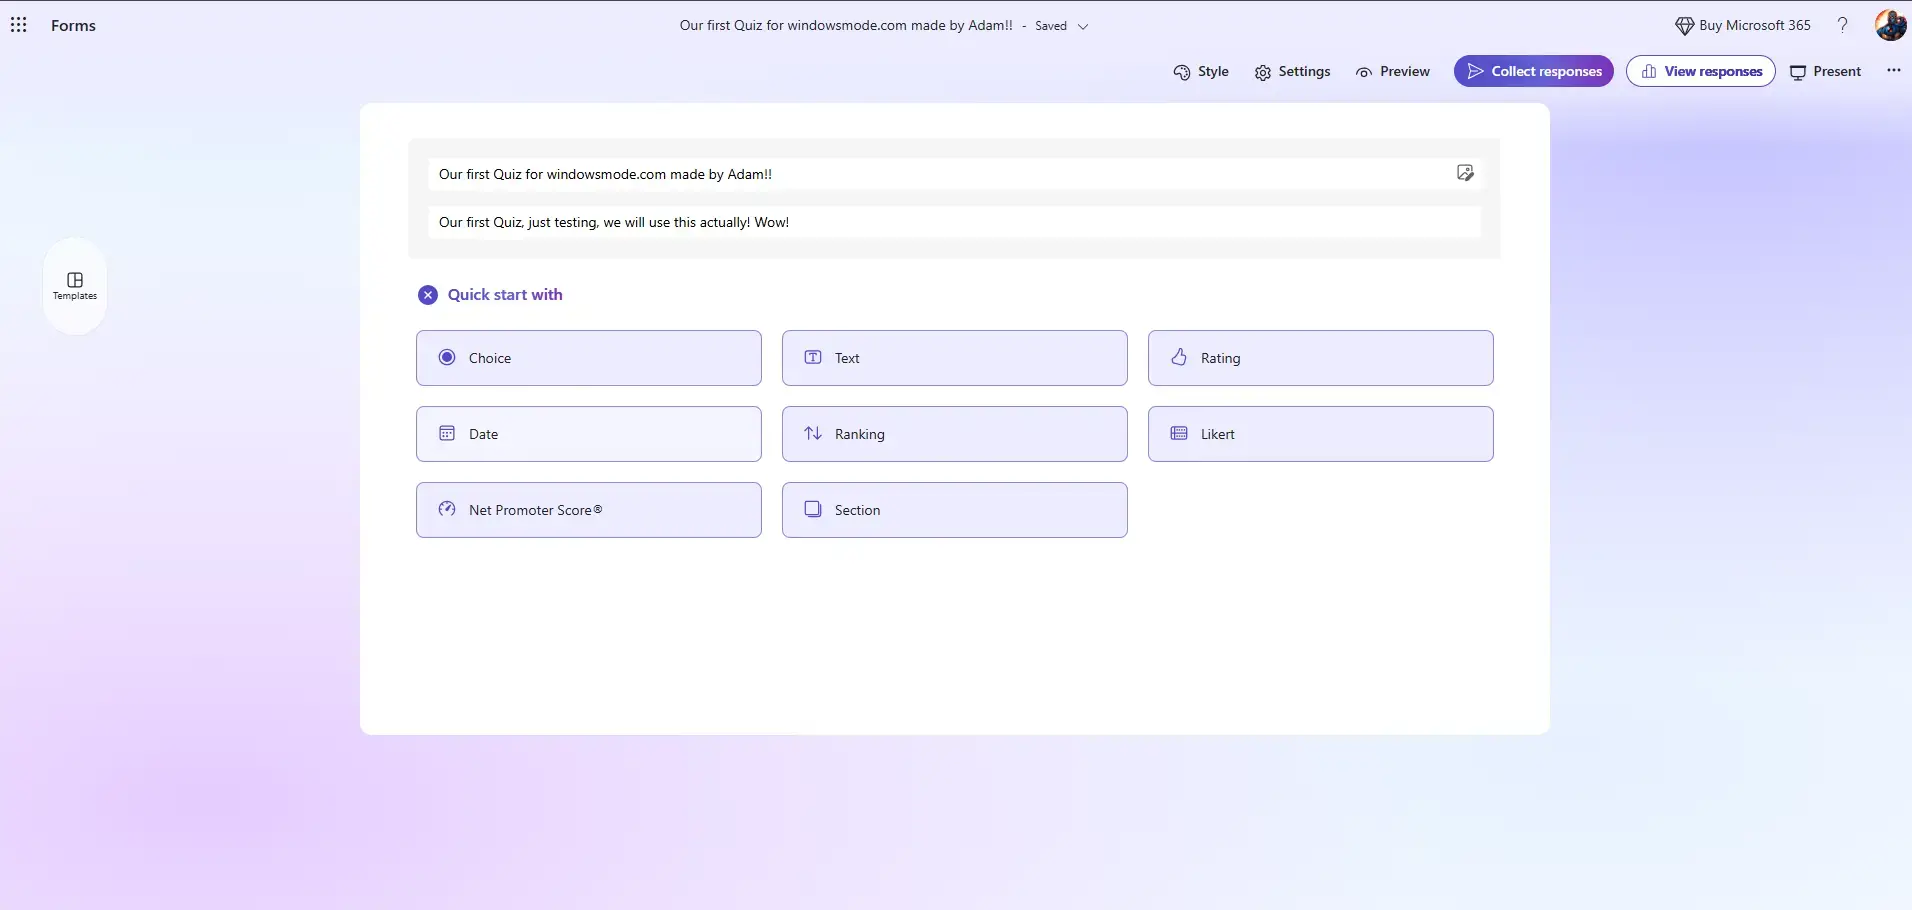
Task: Click the Collect responses button
Action: tap(1533, 71)
